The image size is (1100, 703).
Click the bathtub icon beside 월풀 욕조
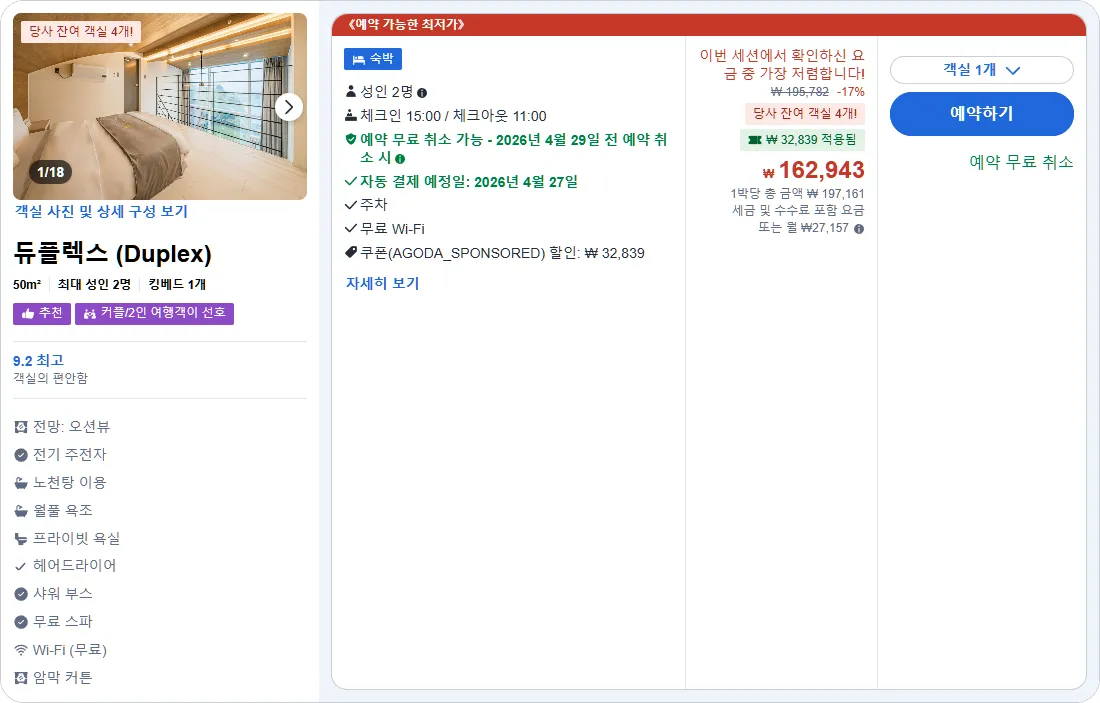click(21, 511)
